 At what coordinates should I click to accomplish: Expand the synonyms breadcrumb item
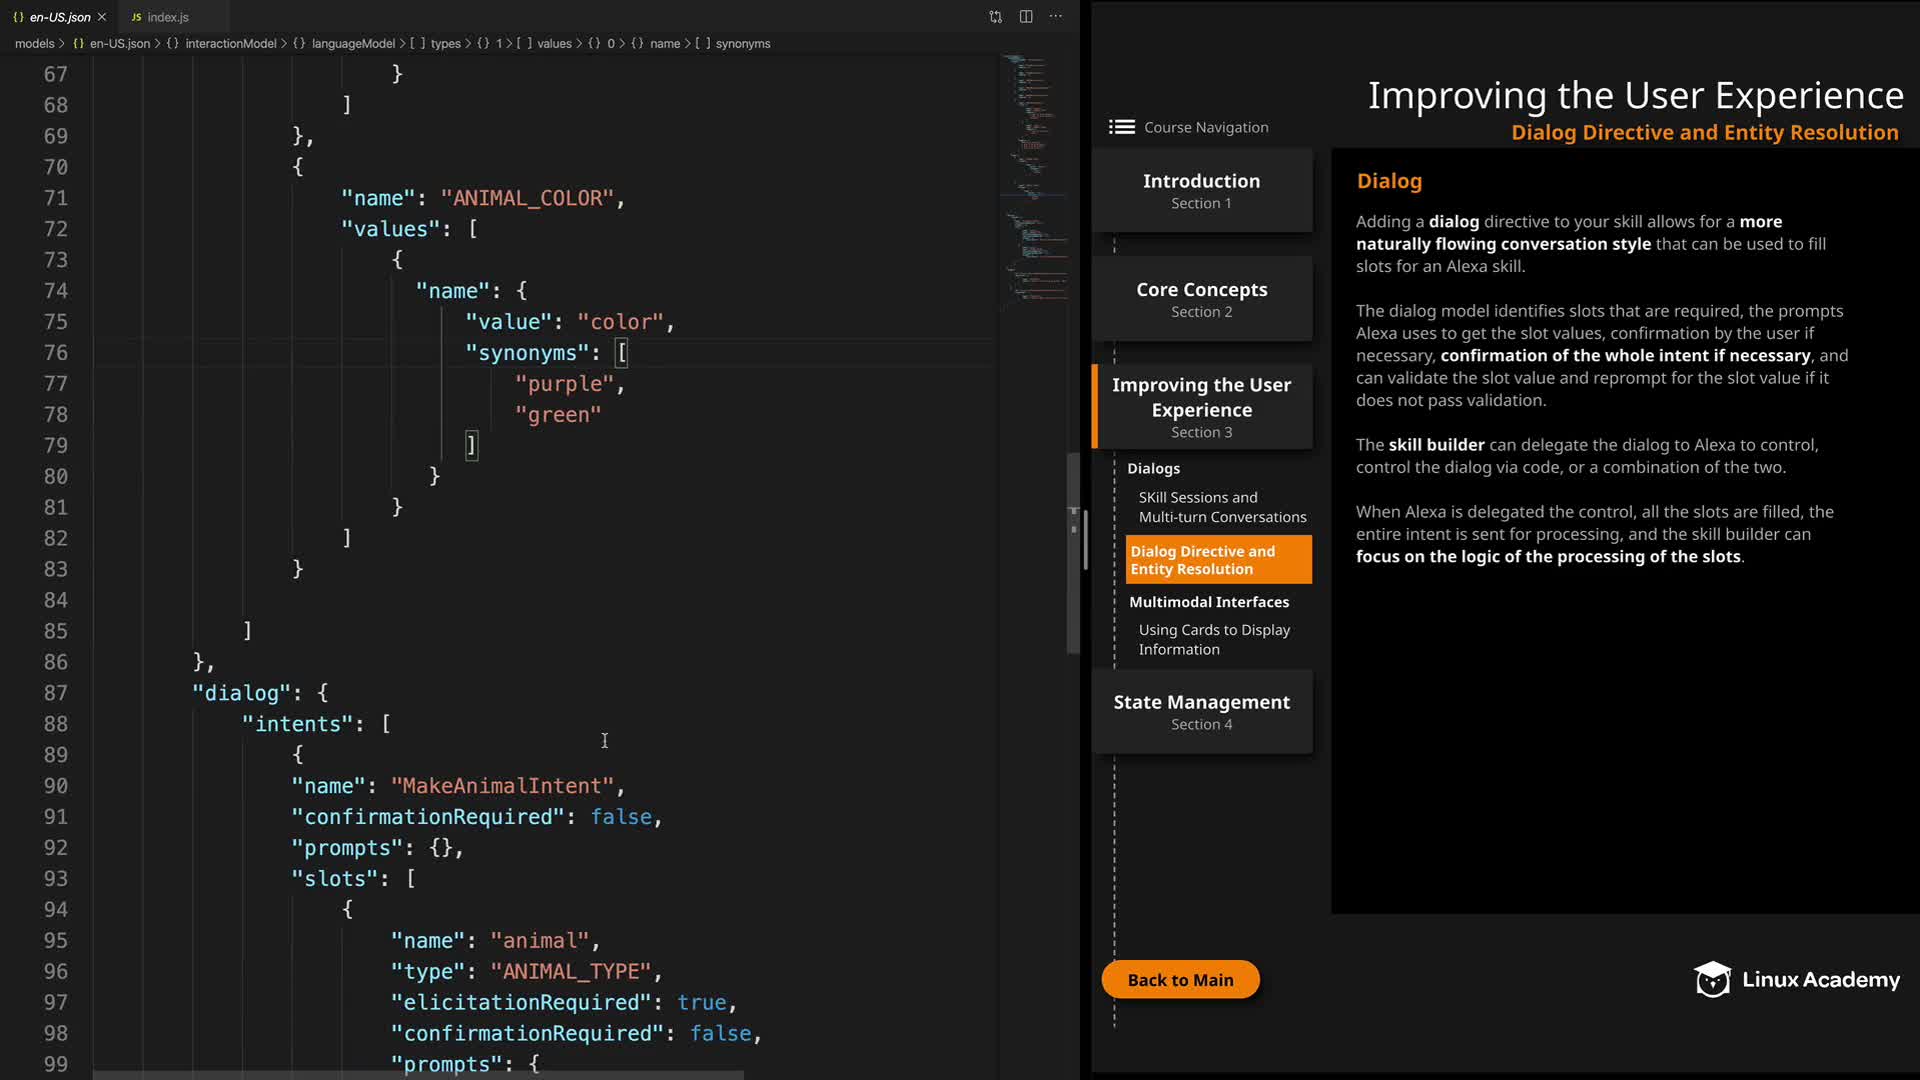(x=742, y=44)
